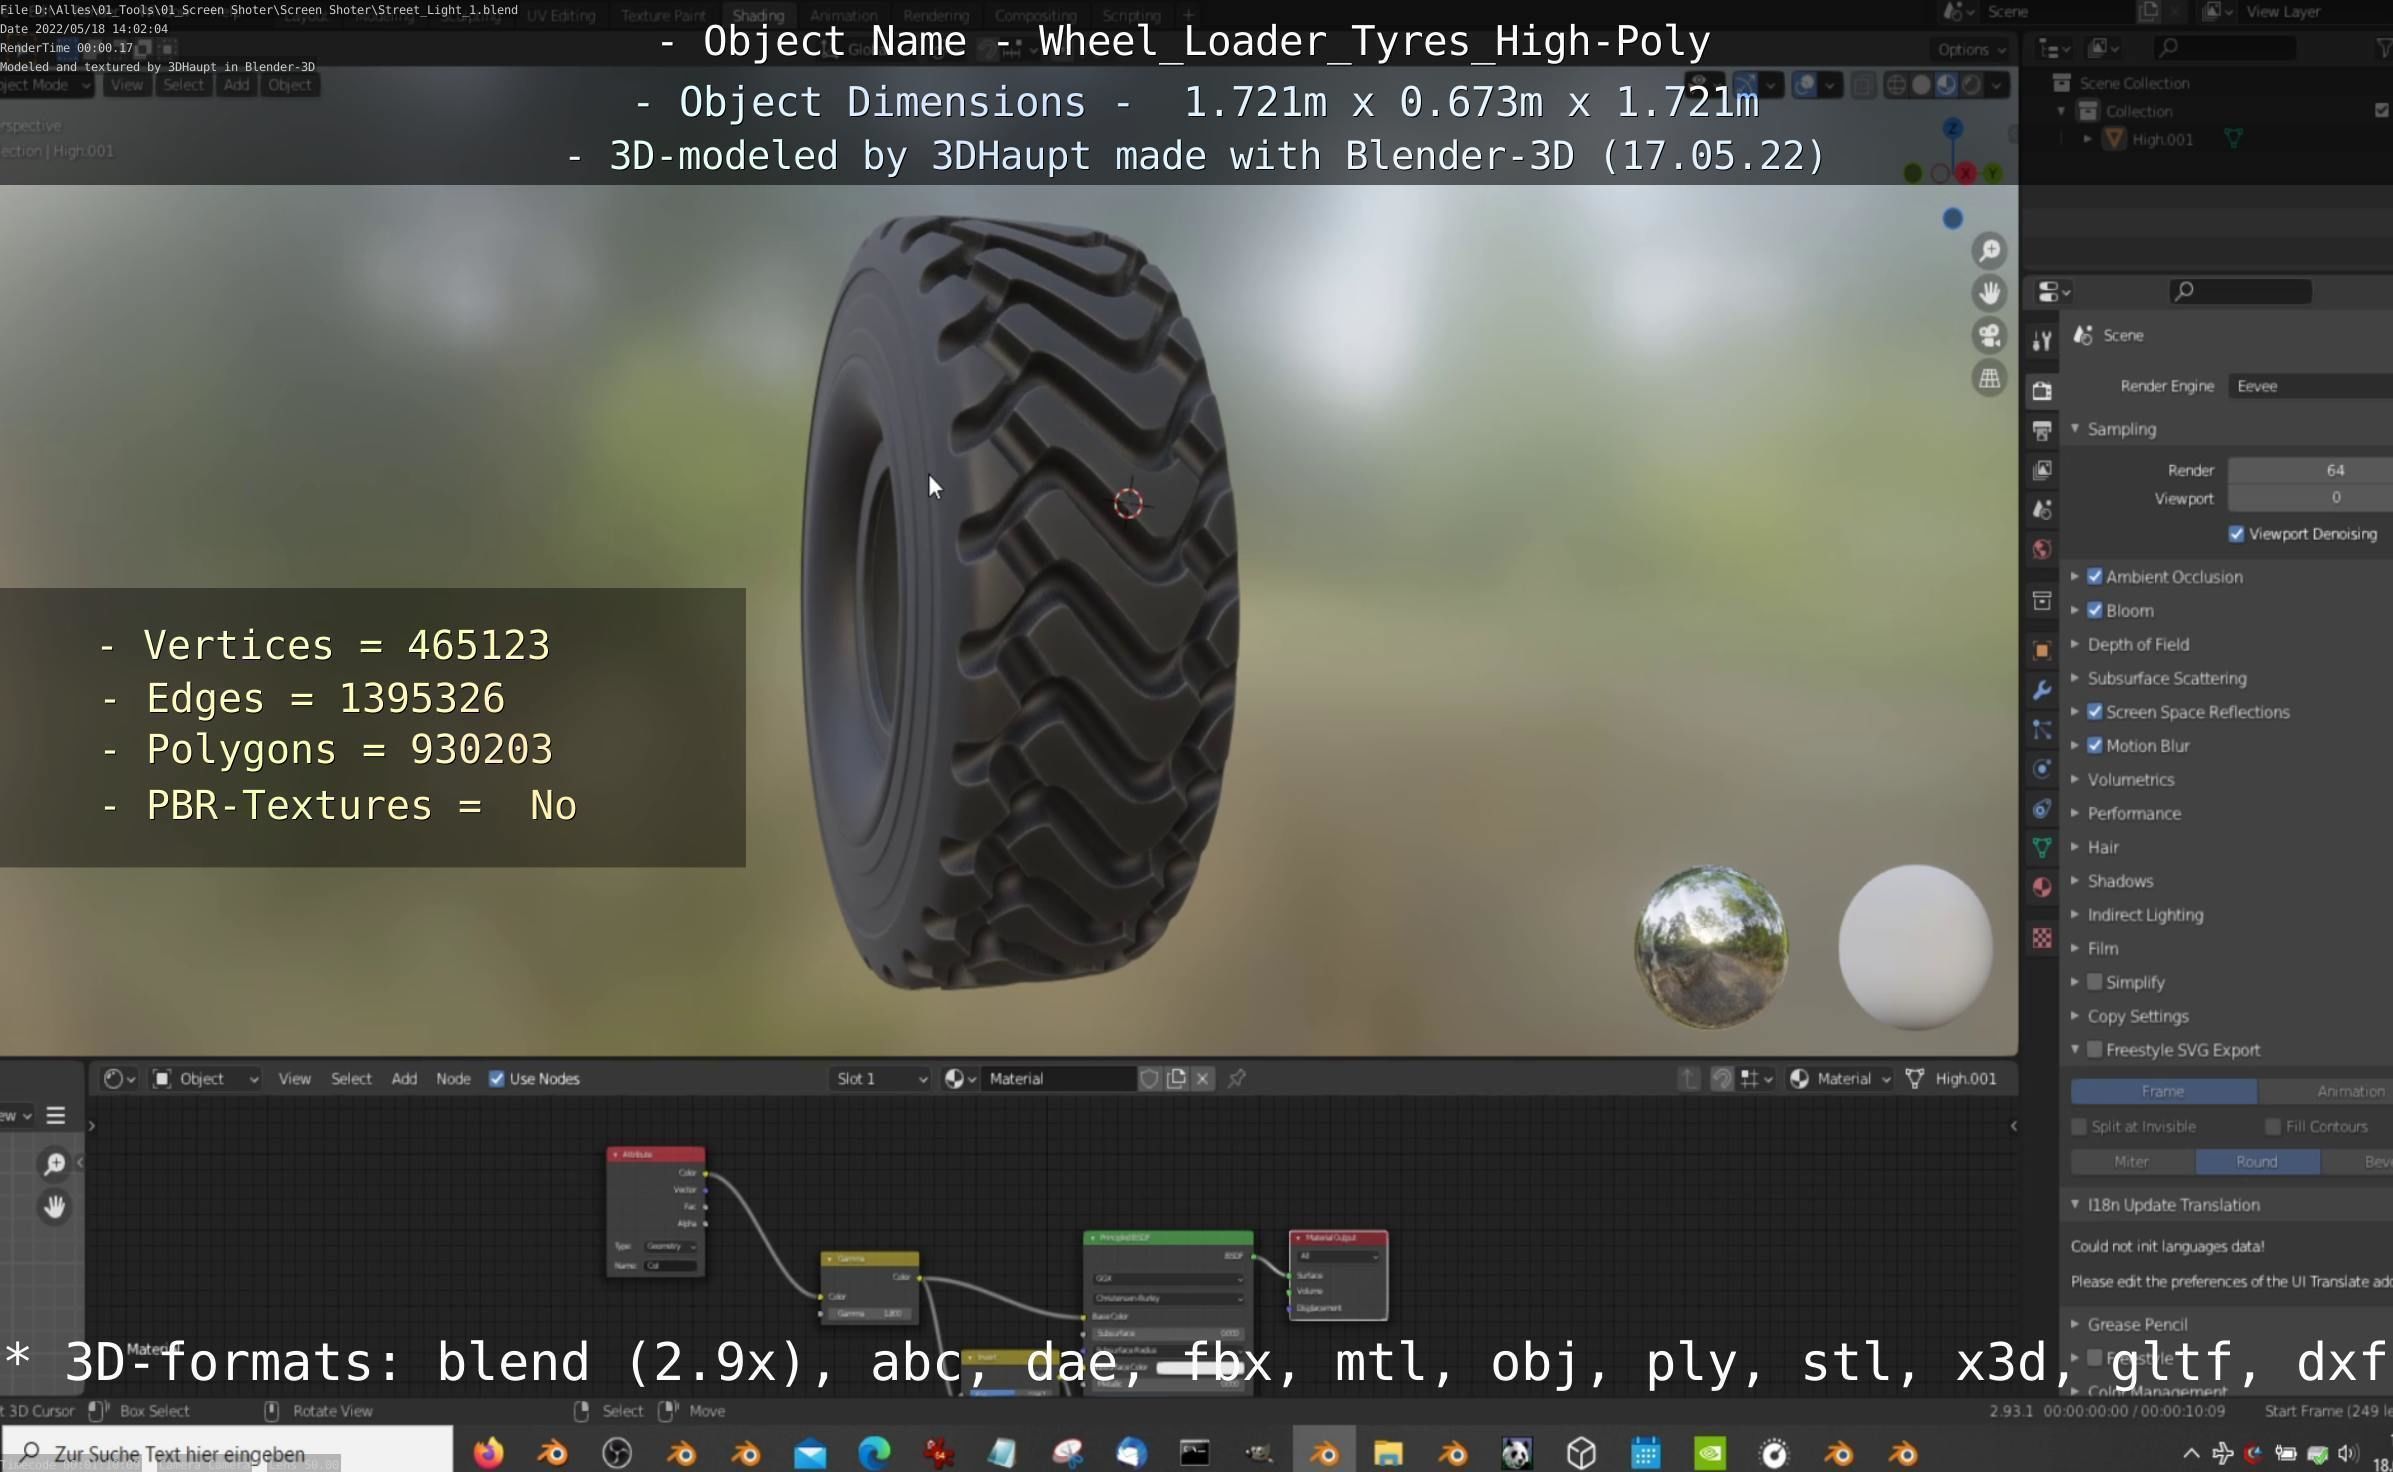Toggle Ambient Occlusion checkbox
The image size is (2393, 1472).
tap(2094, 577)
